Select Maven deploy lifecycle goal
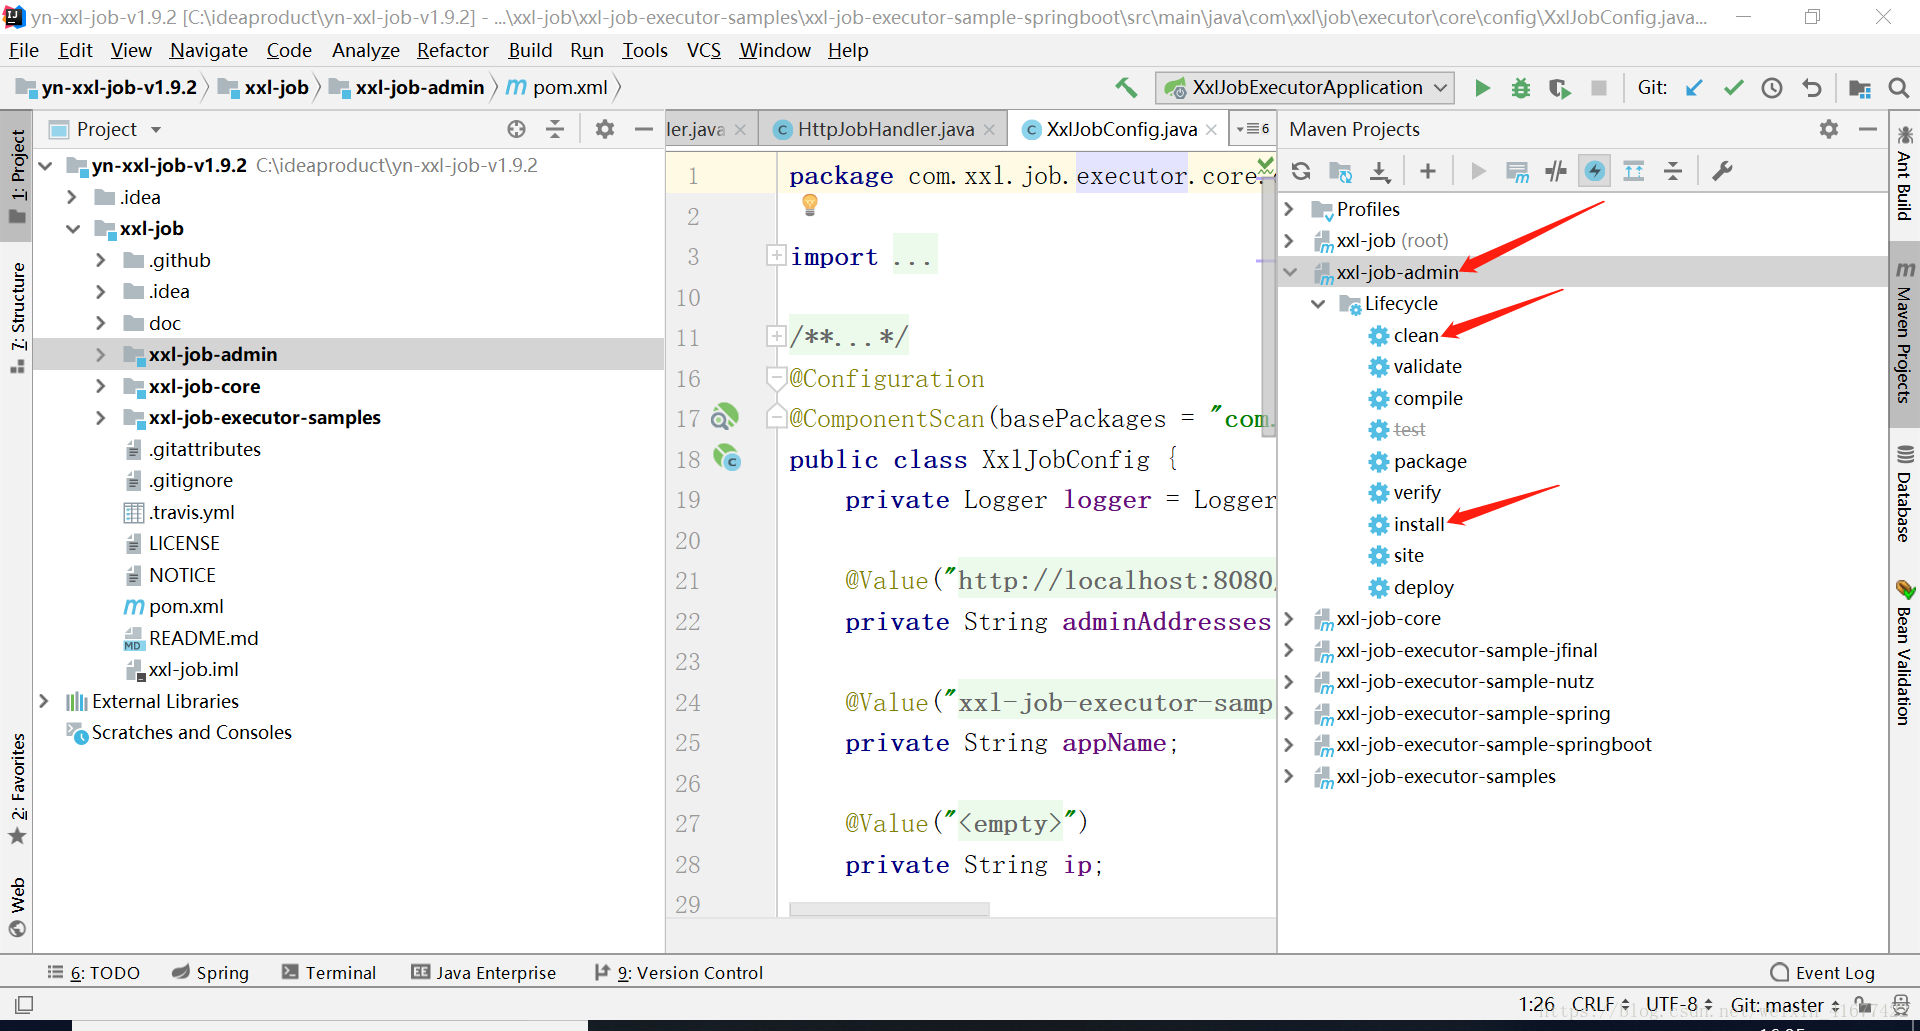This screenshot has width=1920, height=1031. click(1423, 587)
